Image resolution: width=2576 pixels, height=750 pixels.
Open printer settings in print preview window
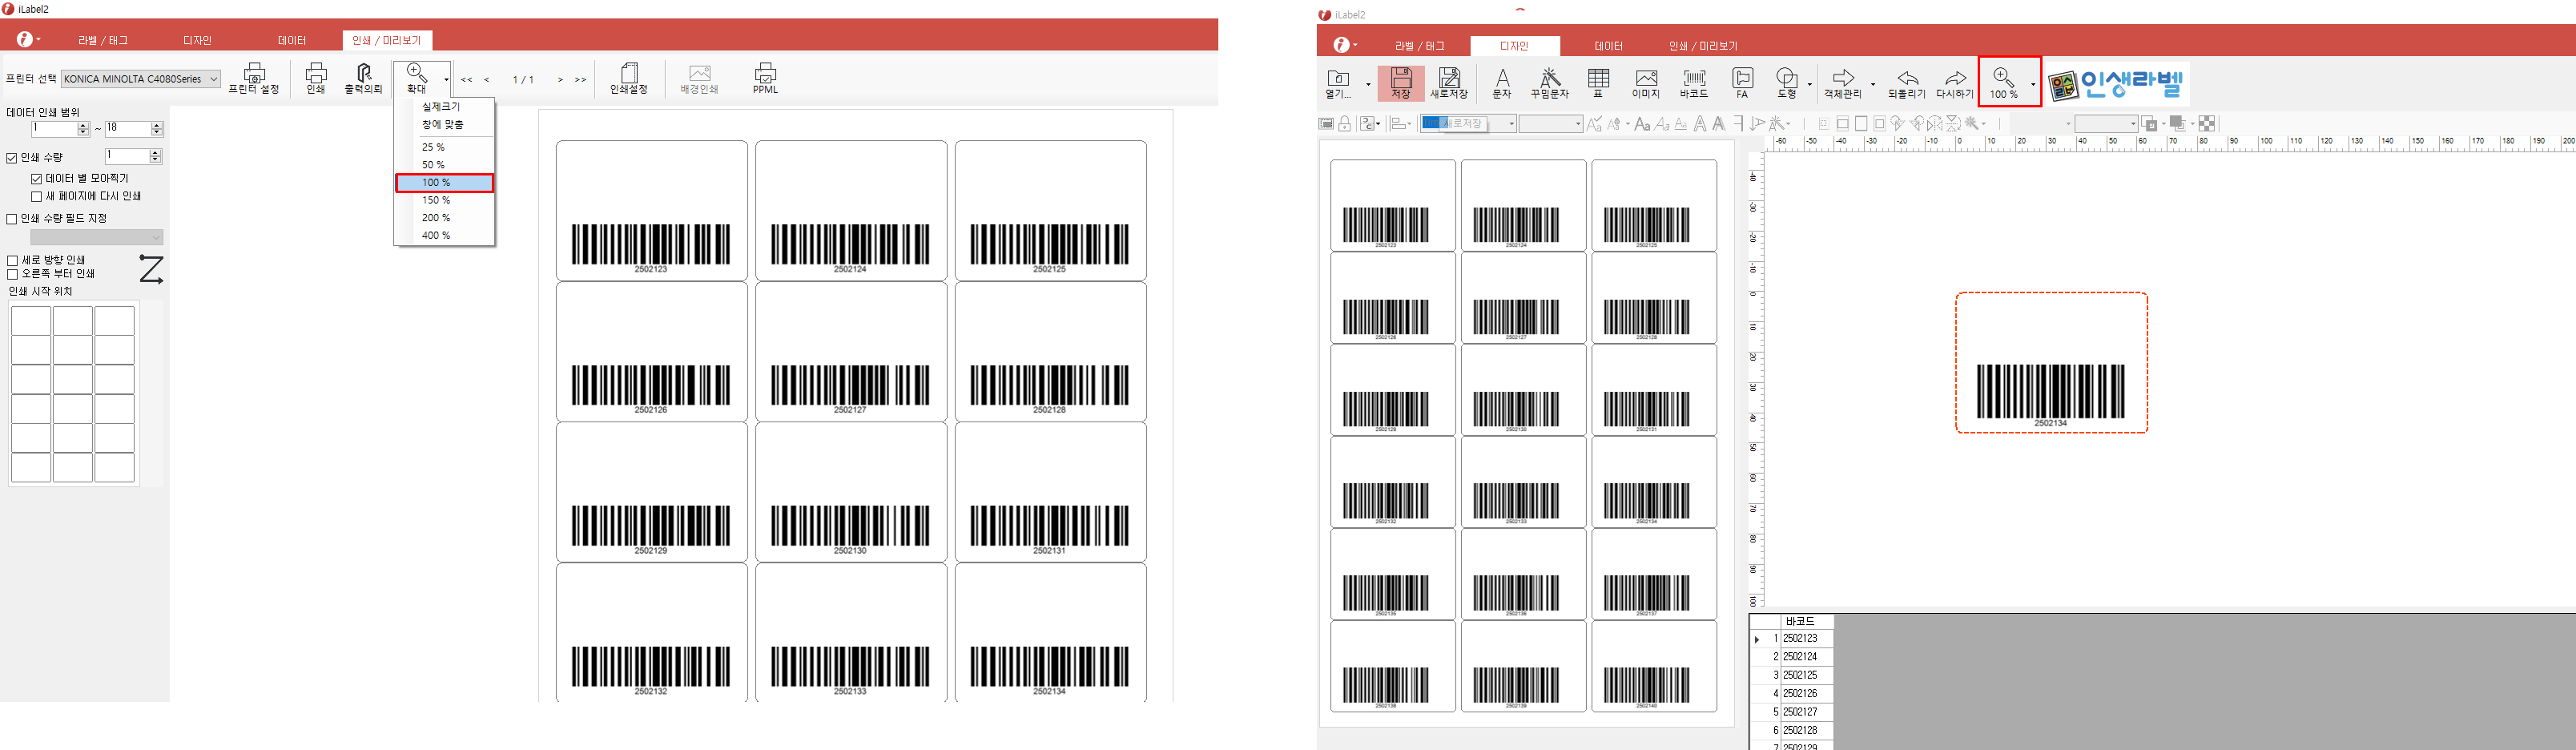[254, 78]
